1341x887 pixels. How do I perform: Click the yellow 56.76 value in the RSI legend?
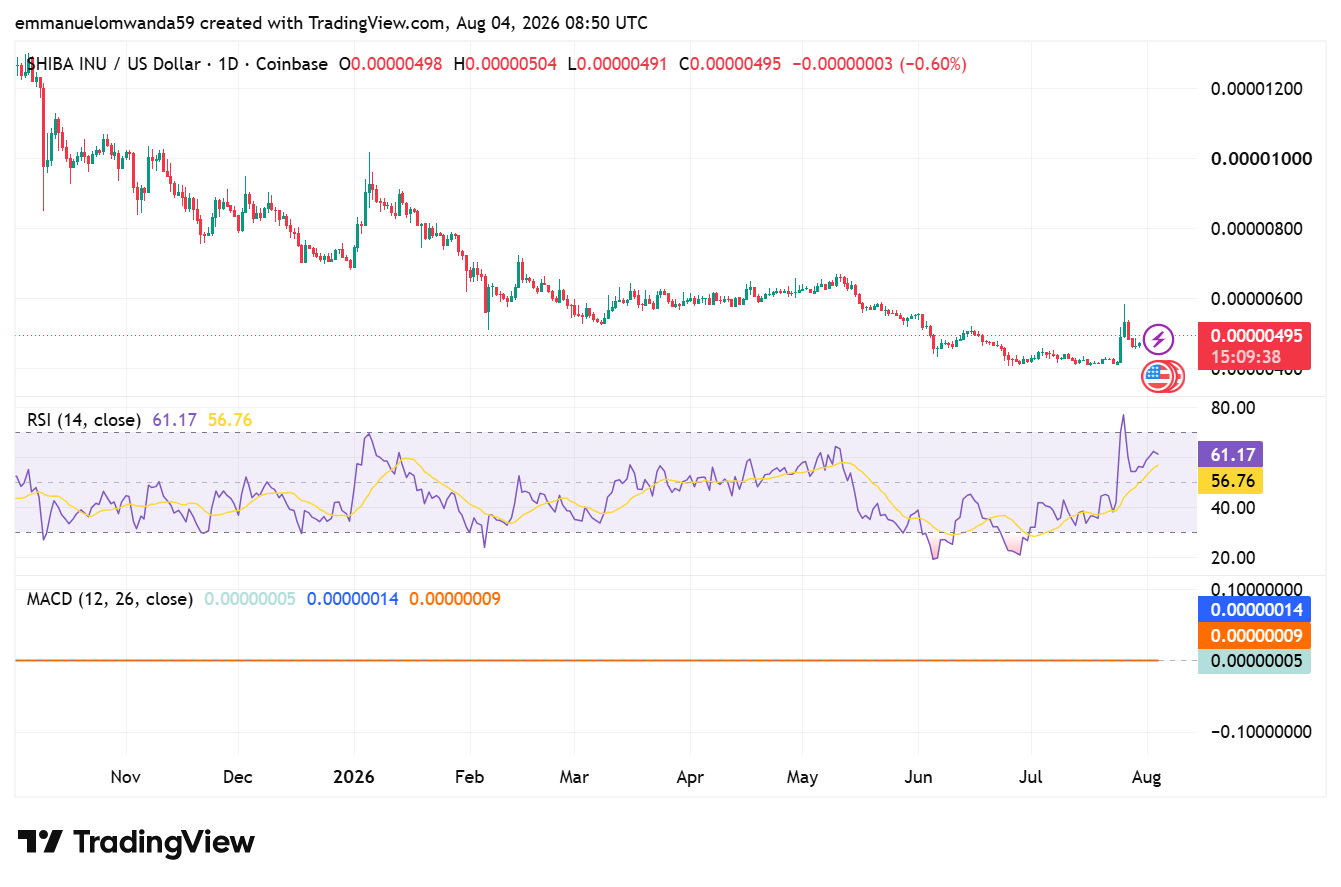coord(230,420)
